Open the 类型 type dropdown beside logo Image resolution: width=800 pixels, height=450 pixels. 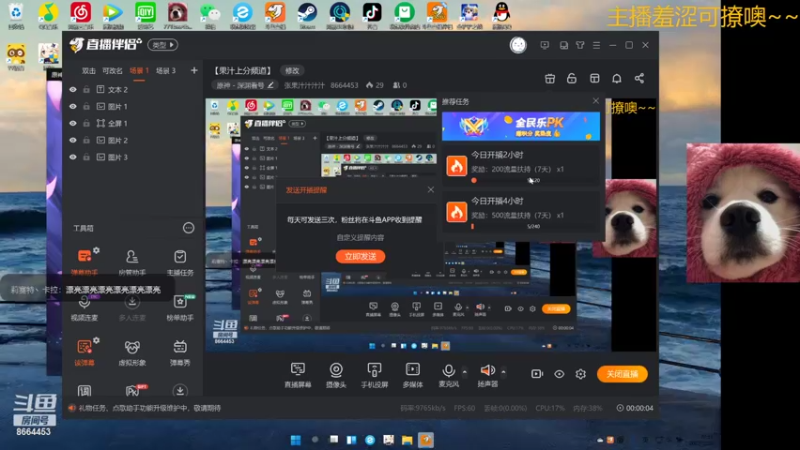162,45
